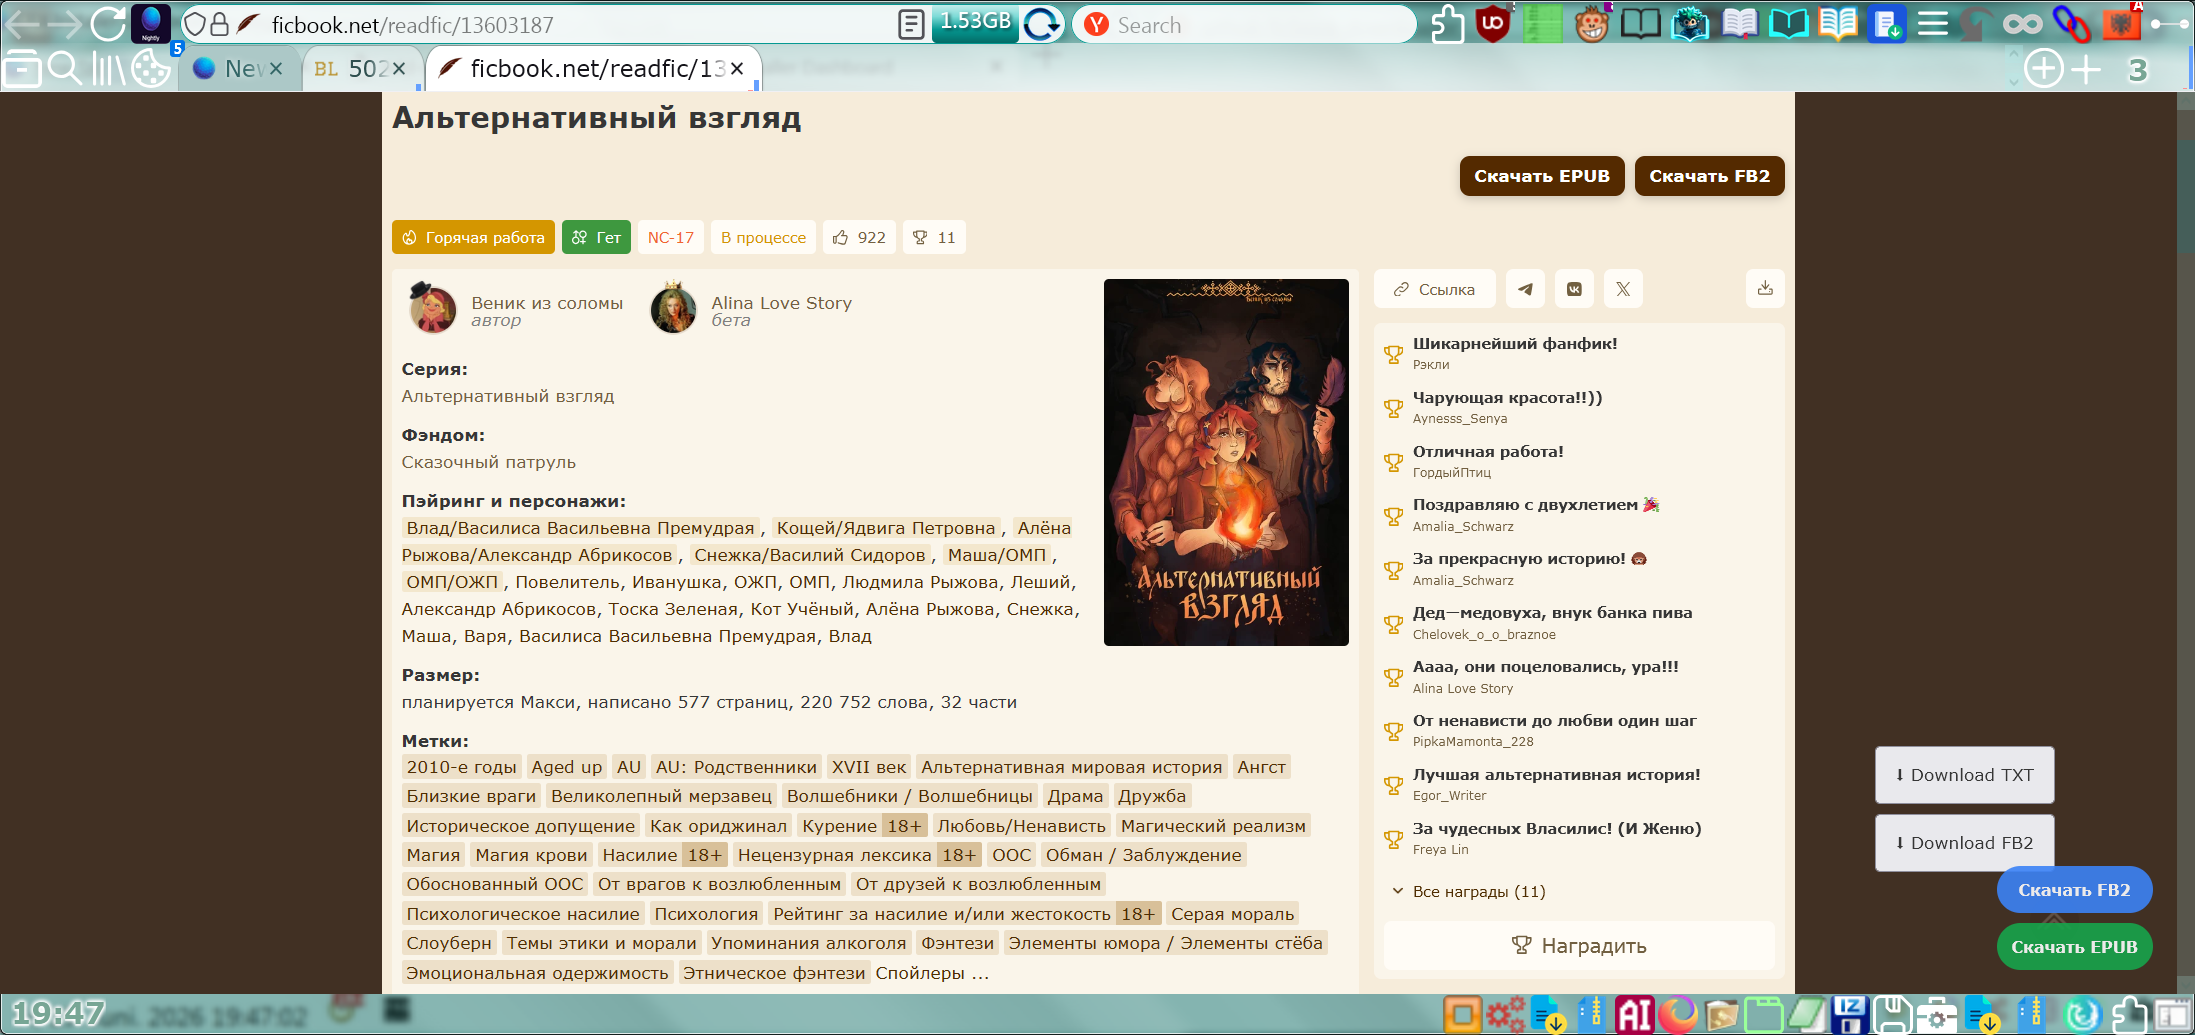Open author 'Веник из соломы' profile
The image size is (2195, 1035).
point(547,303)
